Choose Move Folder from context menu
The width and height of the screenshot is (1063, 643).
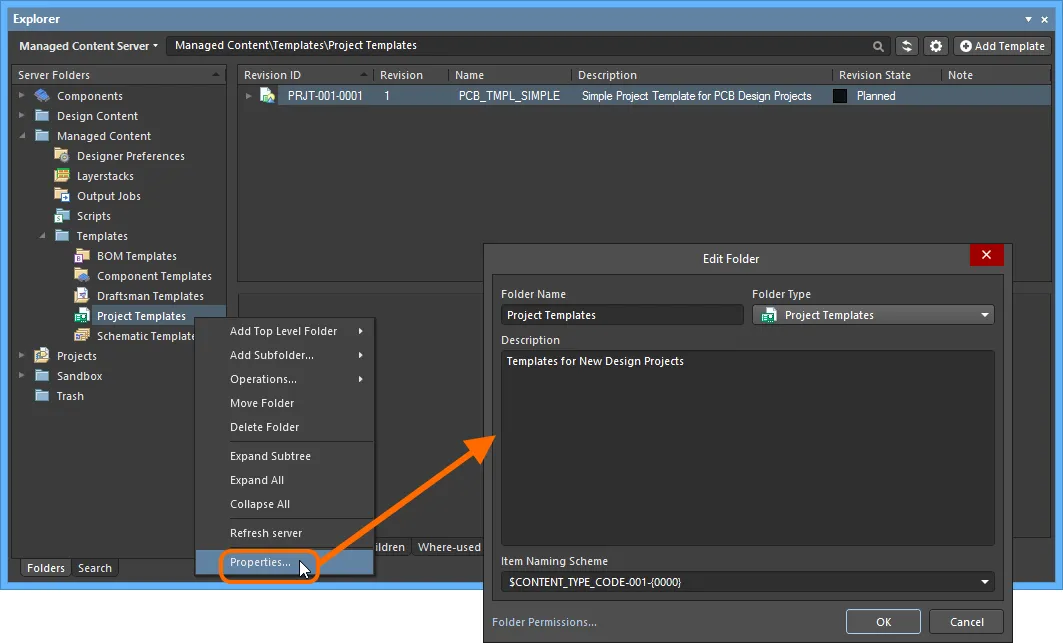pos(285,403)
